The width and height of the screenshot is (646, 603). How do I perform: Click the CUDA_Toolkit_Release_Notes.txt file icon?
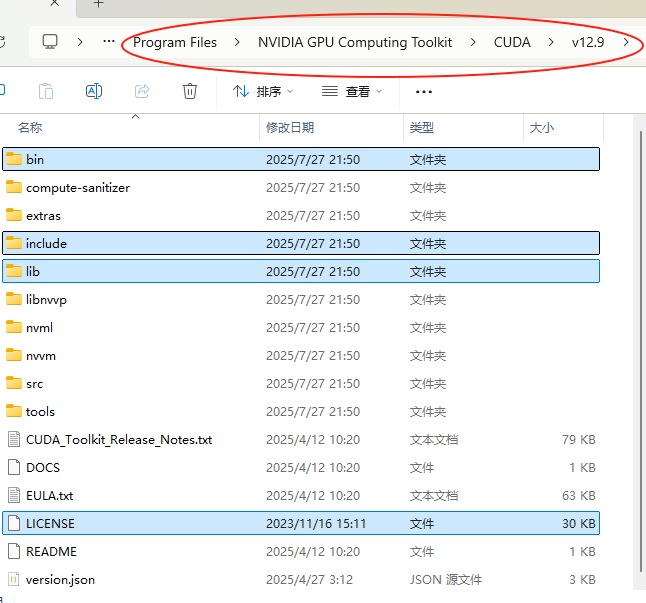click(x=14, y=439)
